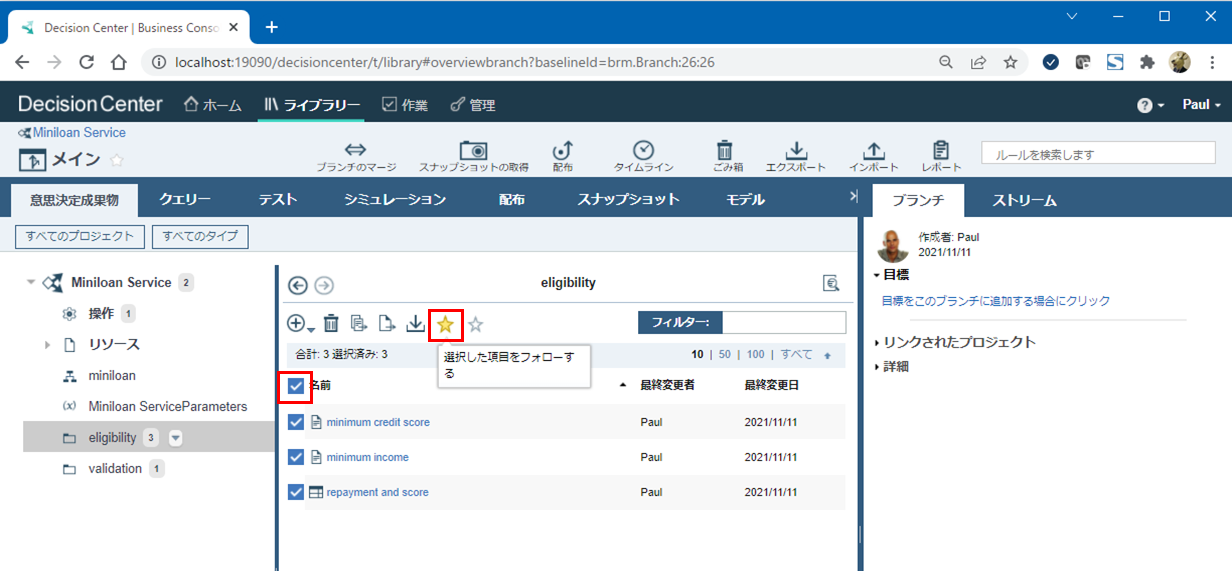This screenshot has height=571, width=1232.
Task: Click the フィルター input box
Action: [783, 322]
